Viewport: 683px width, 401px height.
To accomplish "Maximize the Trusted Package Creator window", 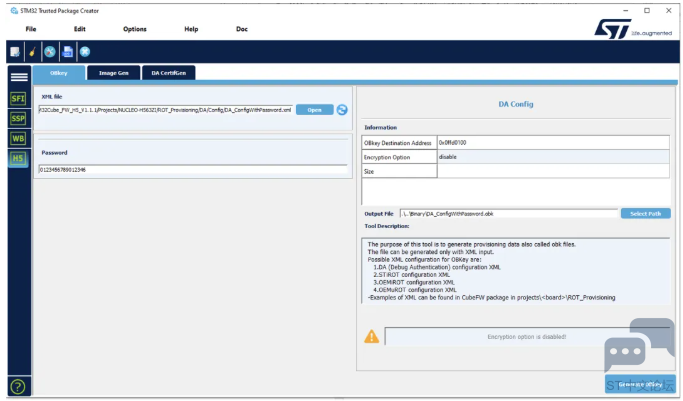I will coord(647,10).
